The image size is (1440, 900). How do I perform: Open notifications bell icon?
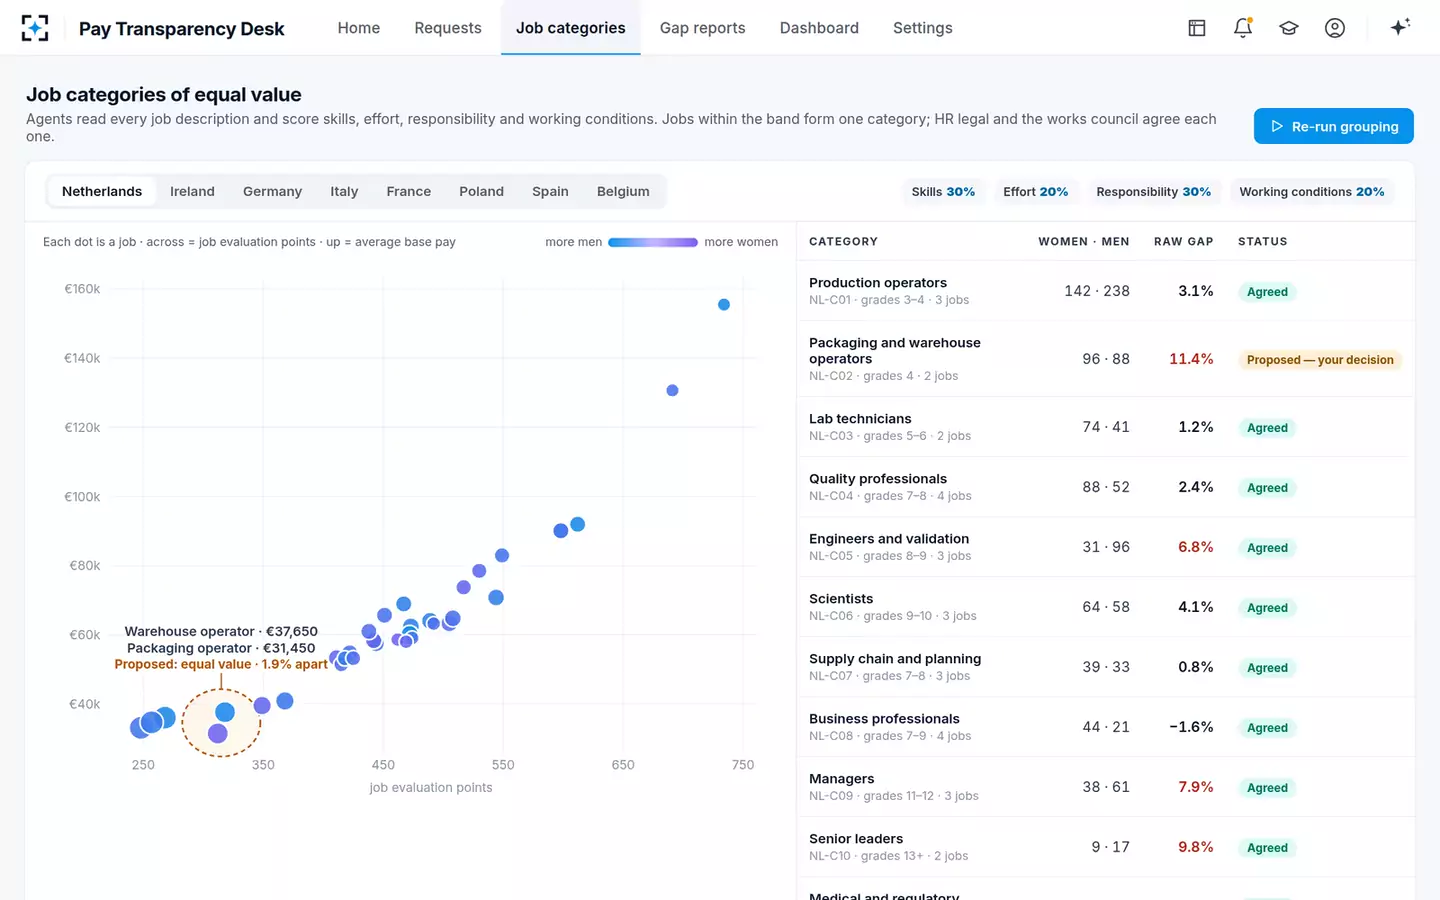pyautogui.click(x=1243, y=28)
